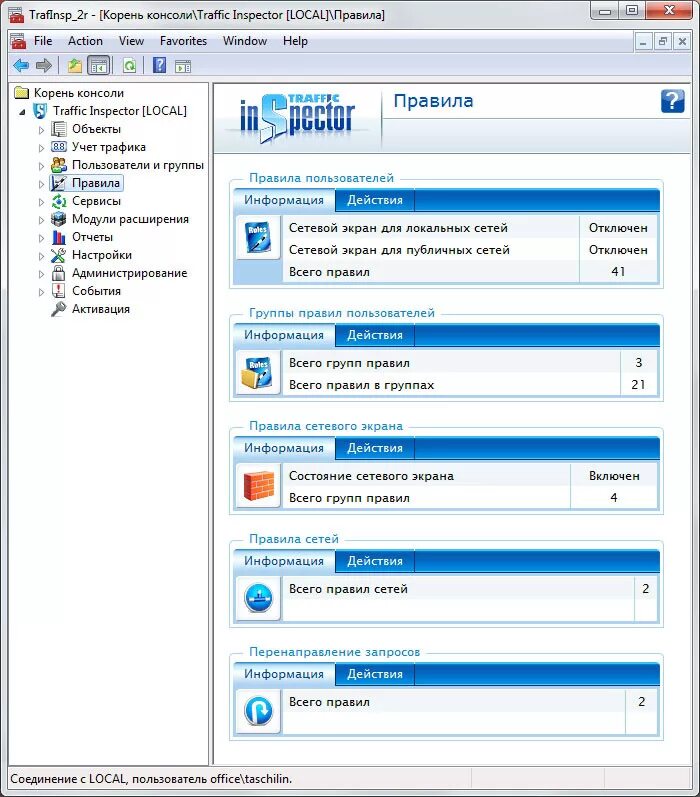Expand the Администрирование tree node
This screenshot has width=700, height=797.
[41, 274]
